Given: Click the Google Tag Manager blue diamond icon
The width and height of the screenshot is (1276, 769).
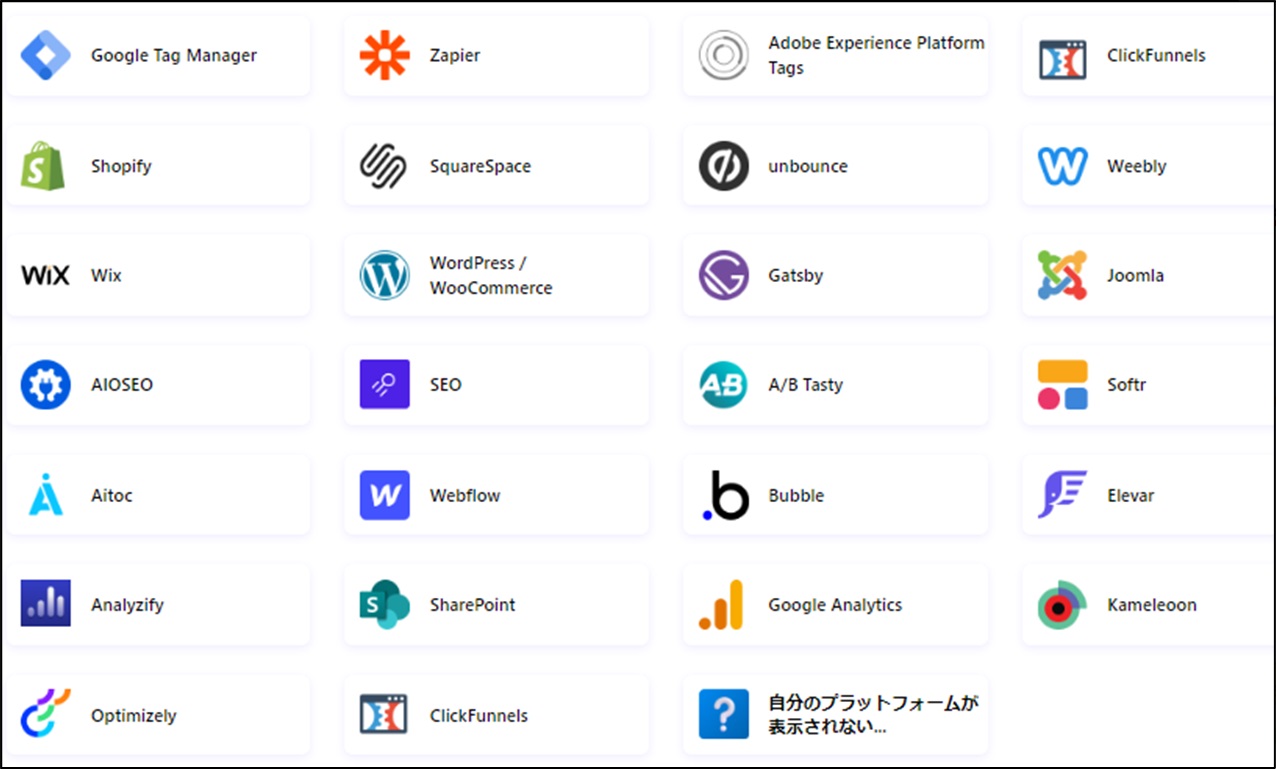Looking at the screenshot, I should [x=45, y=56].
